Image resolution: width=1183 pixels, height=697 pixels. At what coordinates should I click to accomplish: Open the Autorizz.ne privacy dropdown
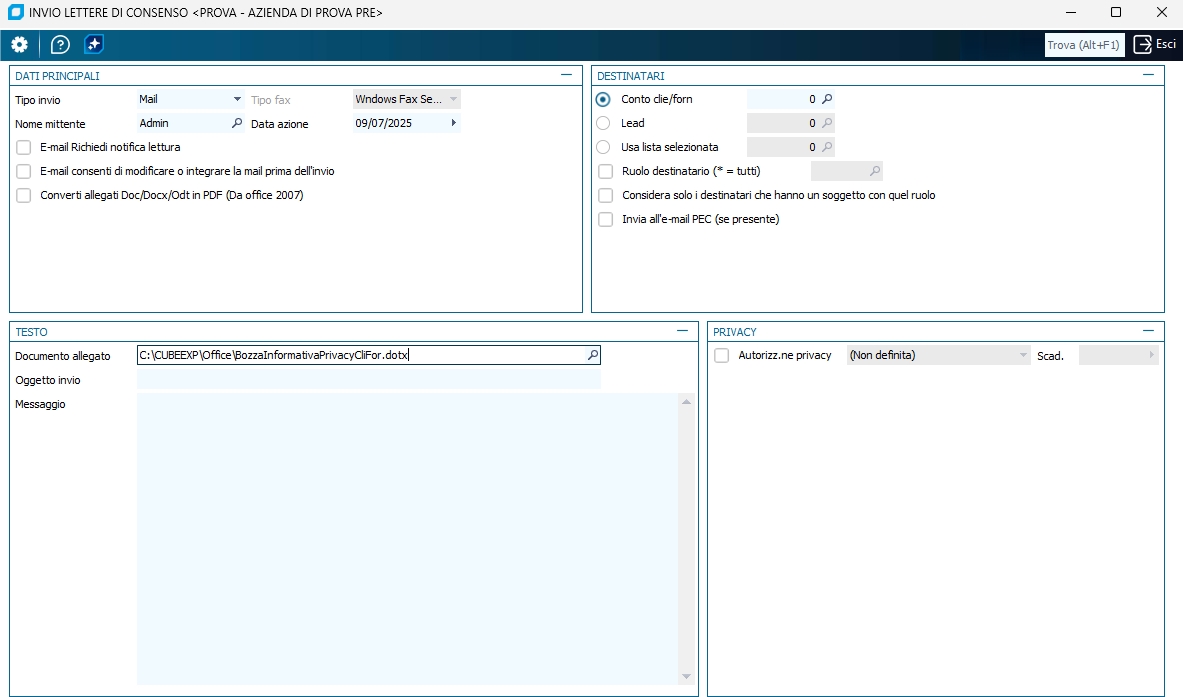click(1023, 355)
